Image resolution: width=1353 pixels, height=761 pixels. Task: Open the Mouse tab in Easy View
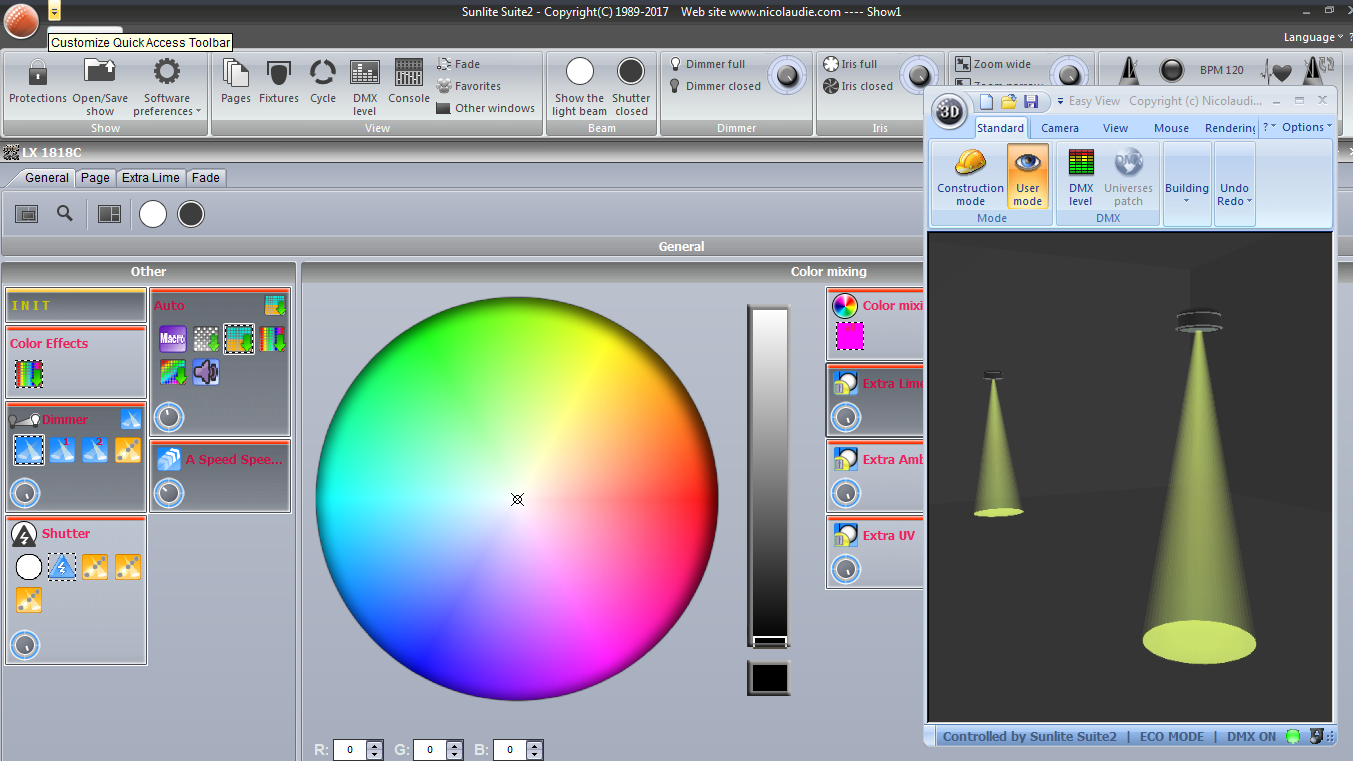[1172, 128]
